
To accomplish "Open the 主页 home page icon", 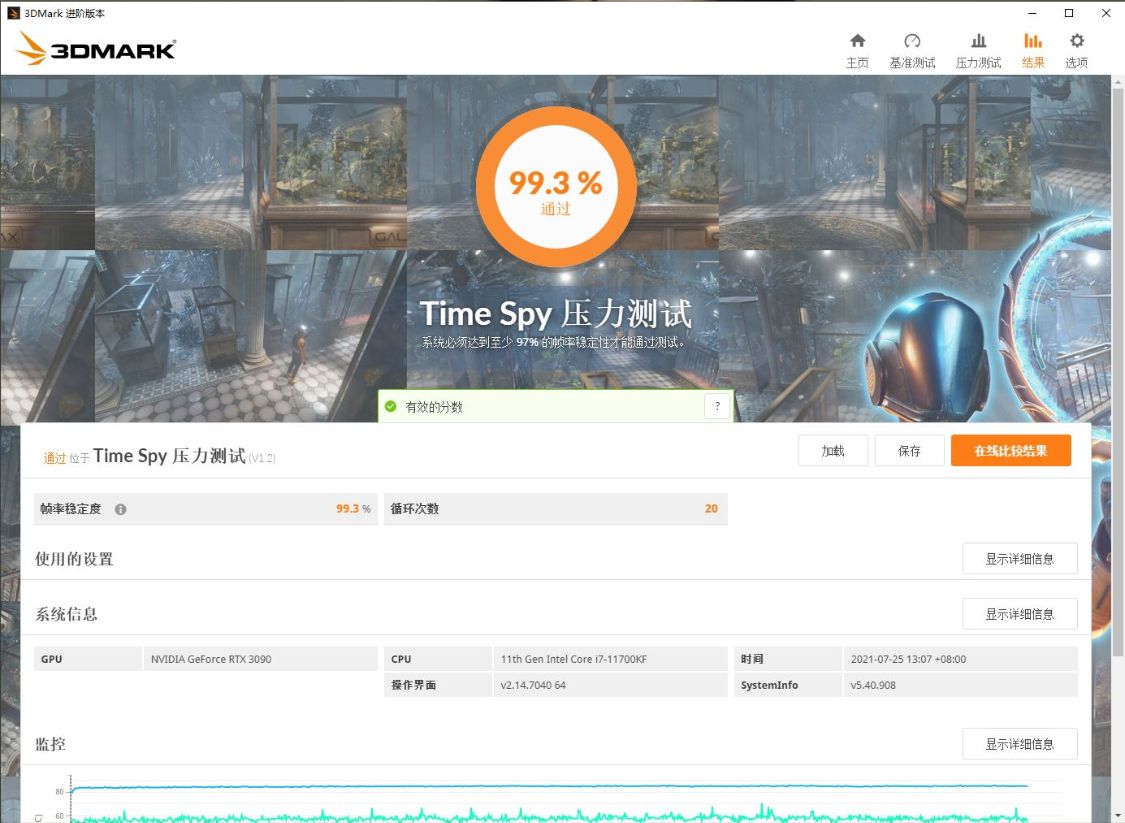I will [x=857, y=48].
